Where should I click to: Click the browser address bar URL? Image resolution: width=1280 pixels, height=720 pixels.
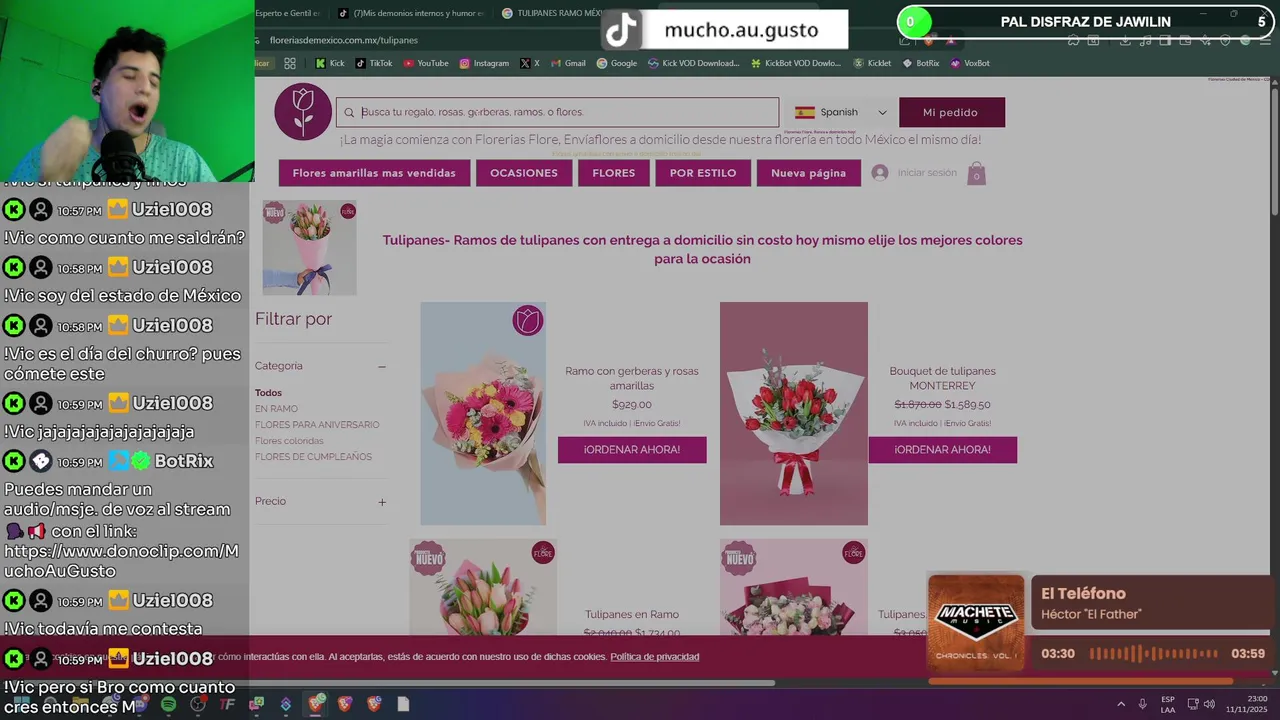click(344, 40)
